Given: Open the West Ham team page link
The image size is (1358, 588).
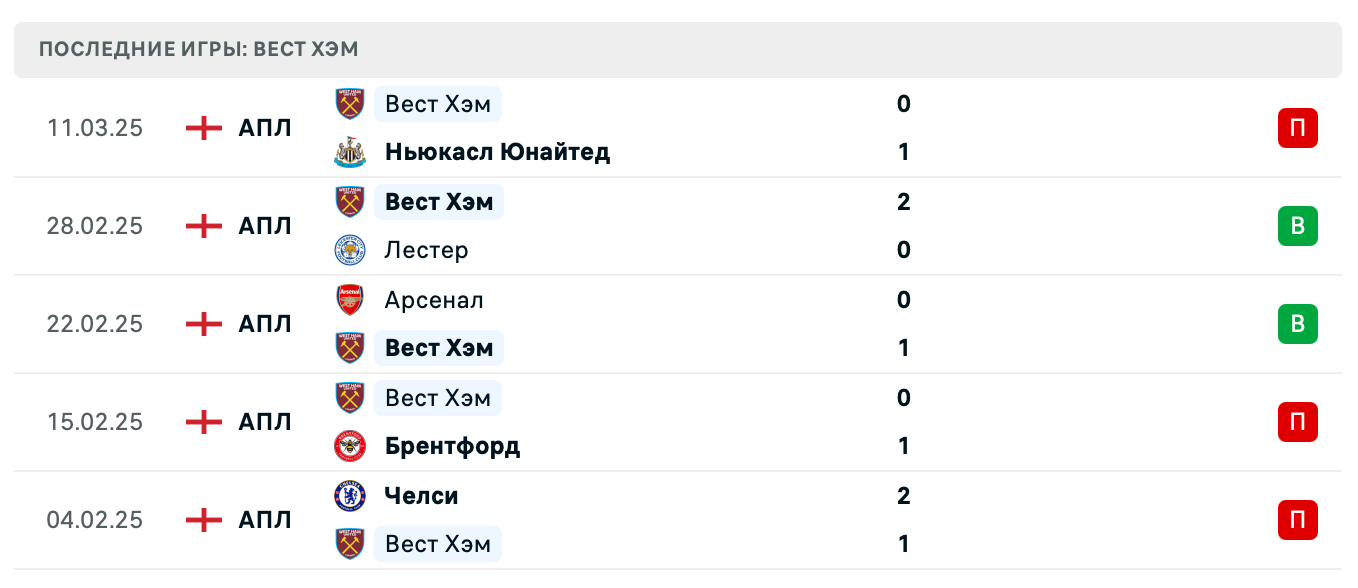Looking at the screenshot, I should [x=437, y=104].
